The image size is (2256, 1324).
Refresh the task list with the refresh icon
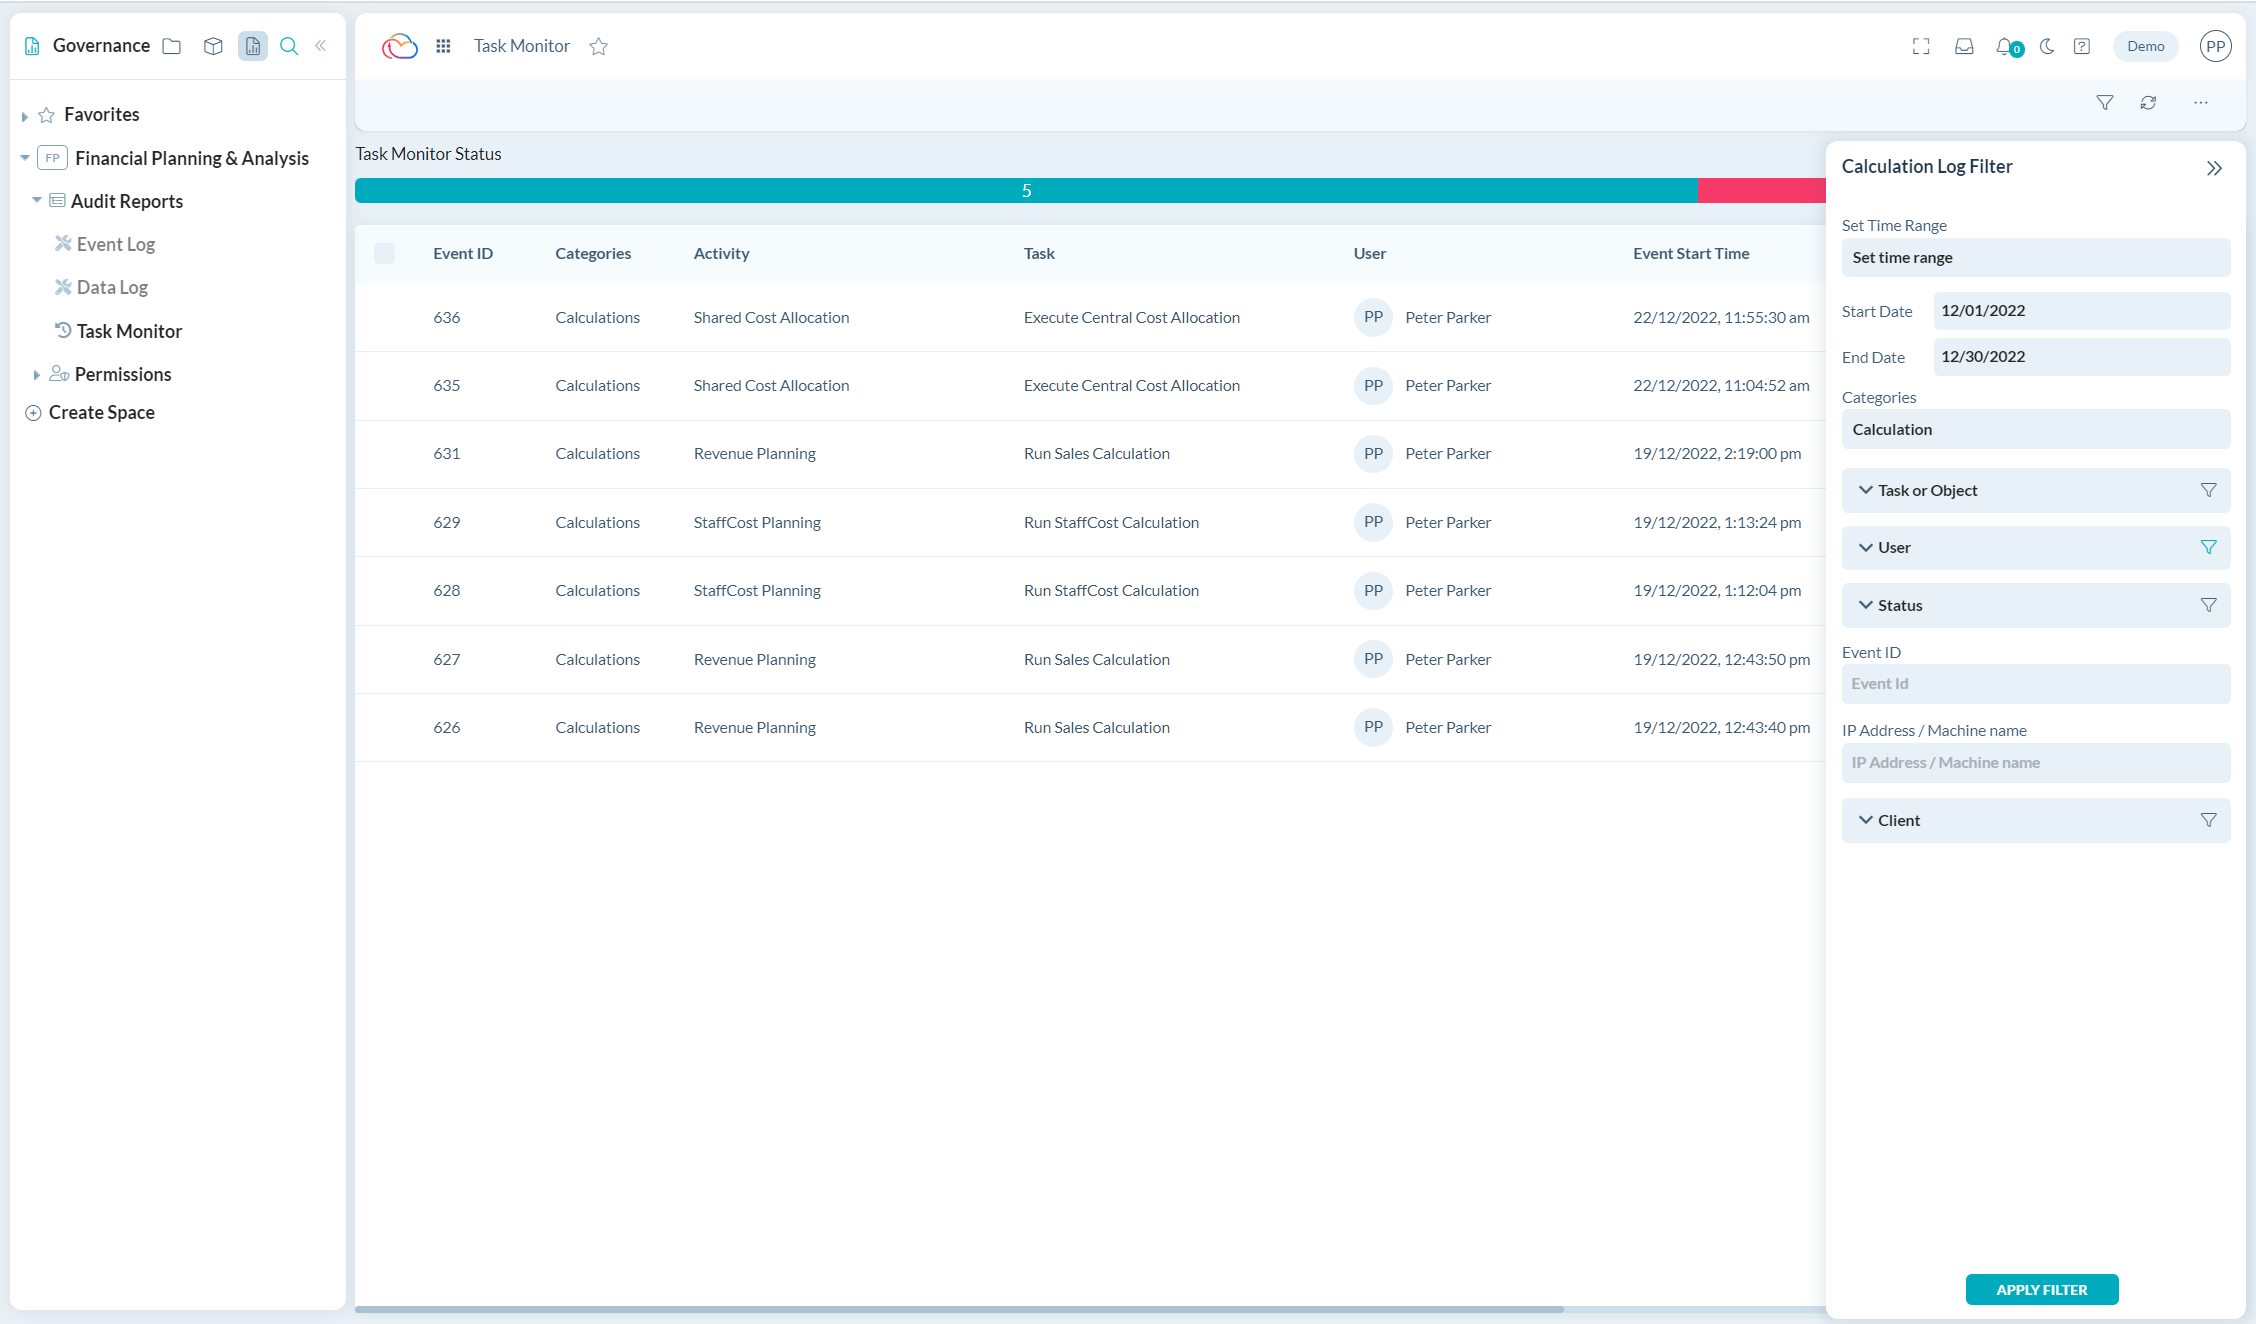[x=2149, y=102]
